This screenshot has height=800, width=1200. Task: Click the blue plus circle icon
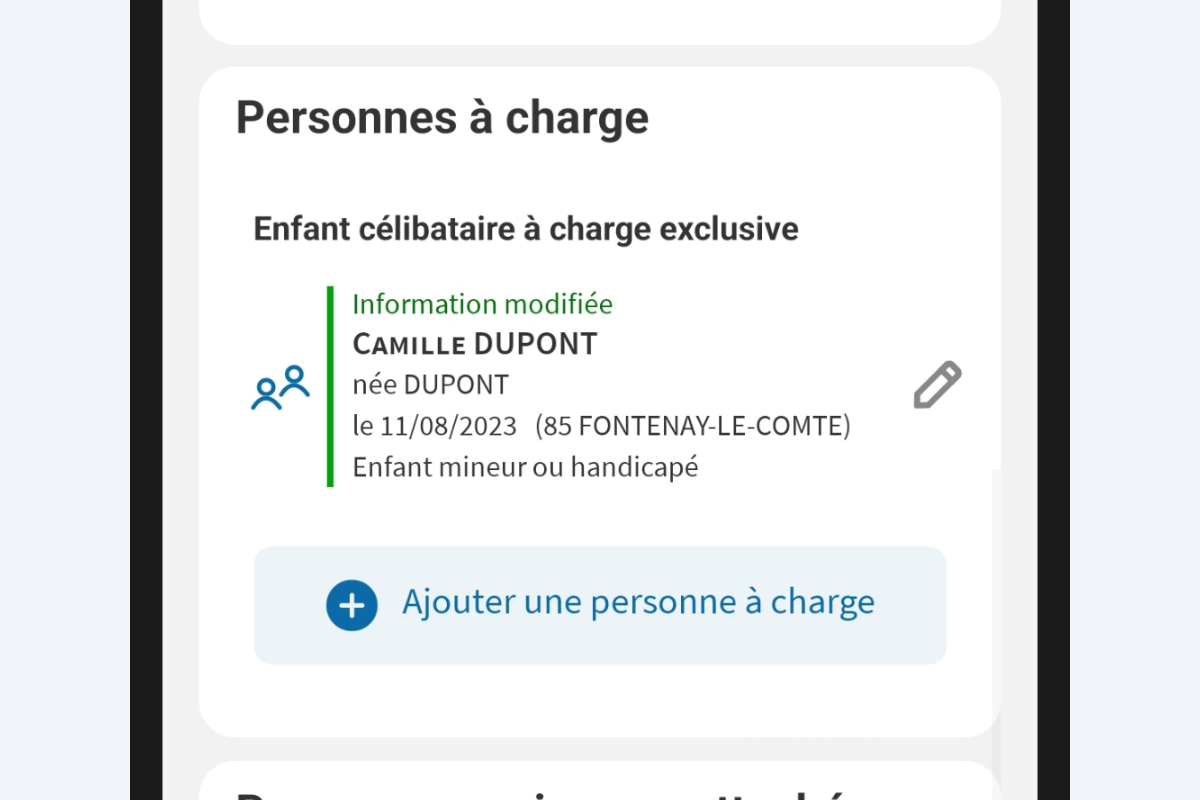coord(351,605)
